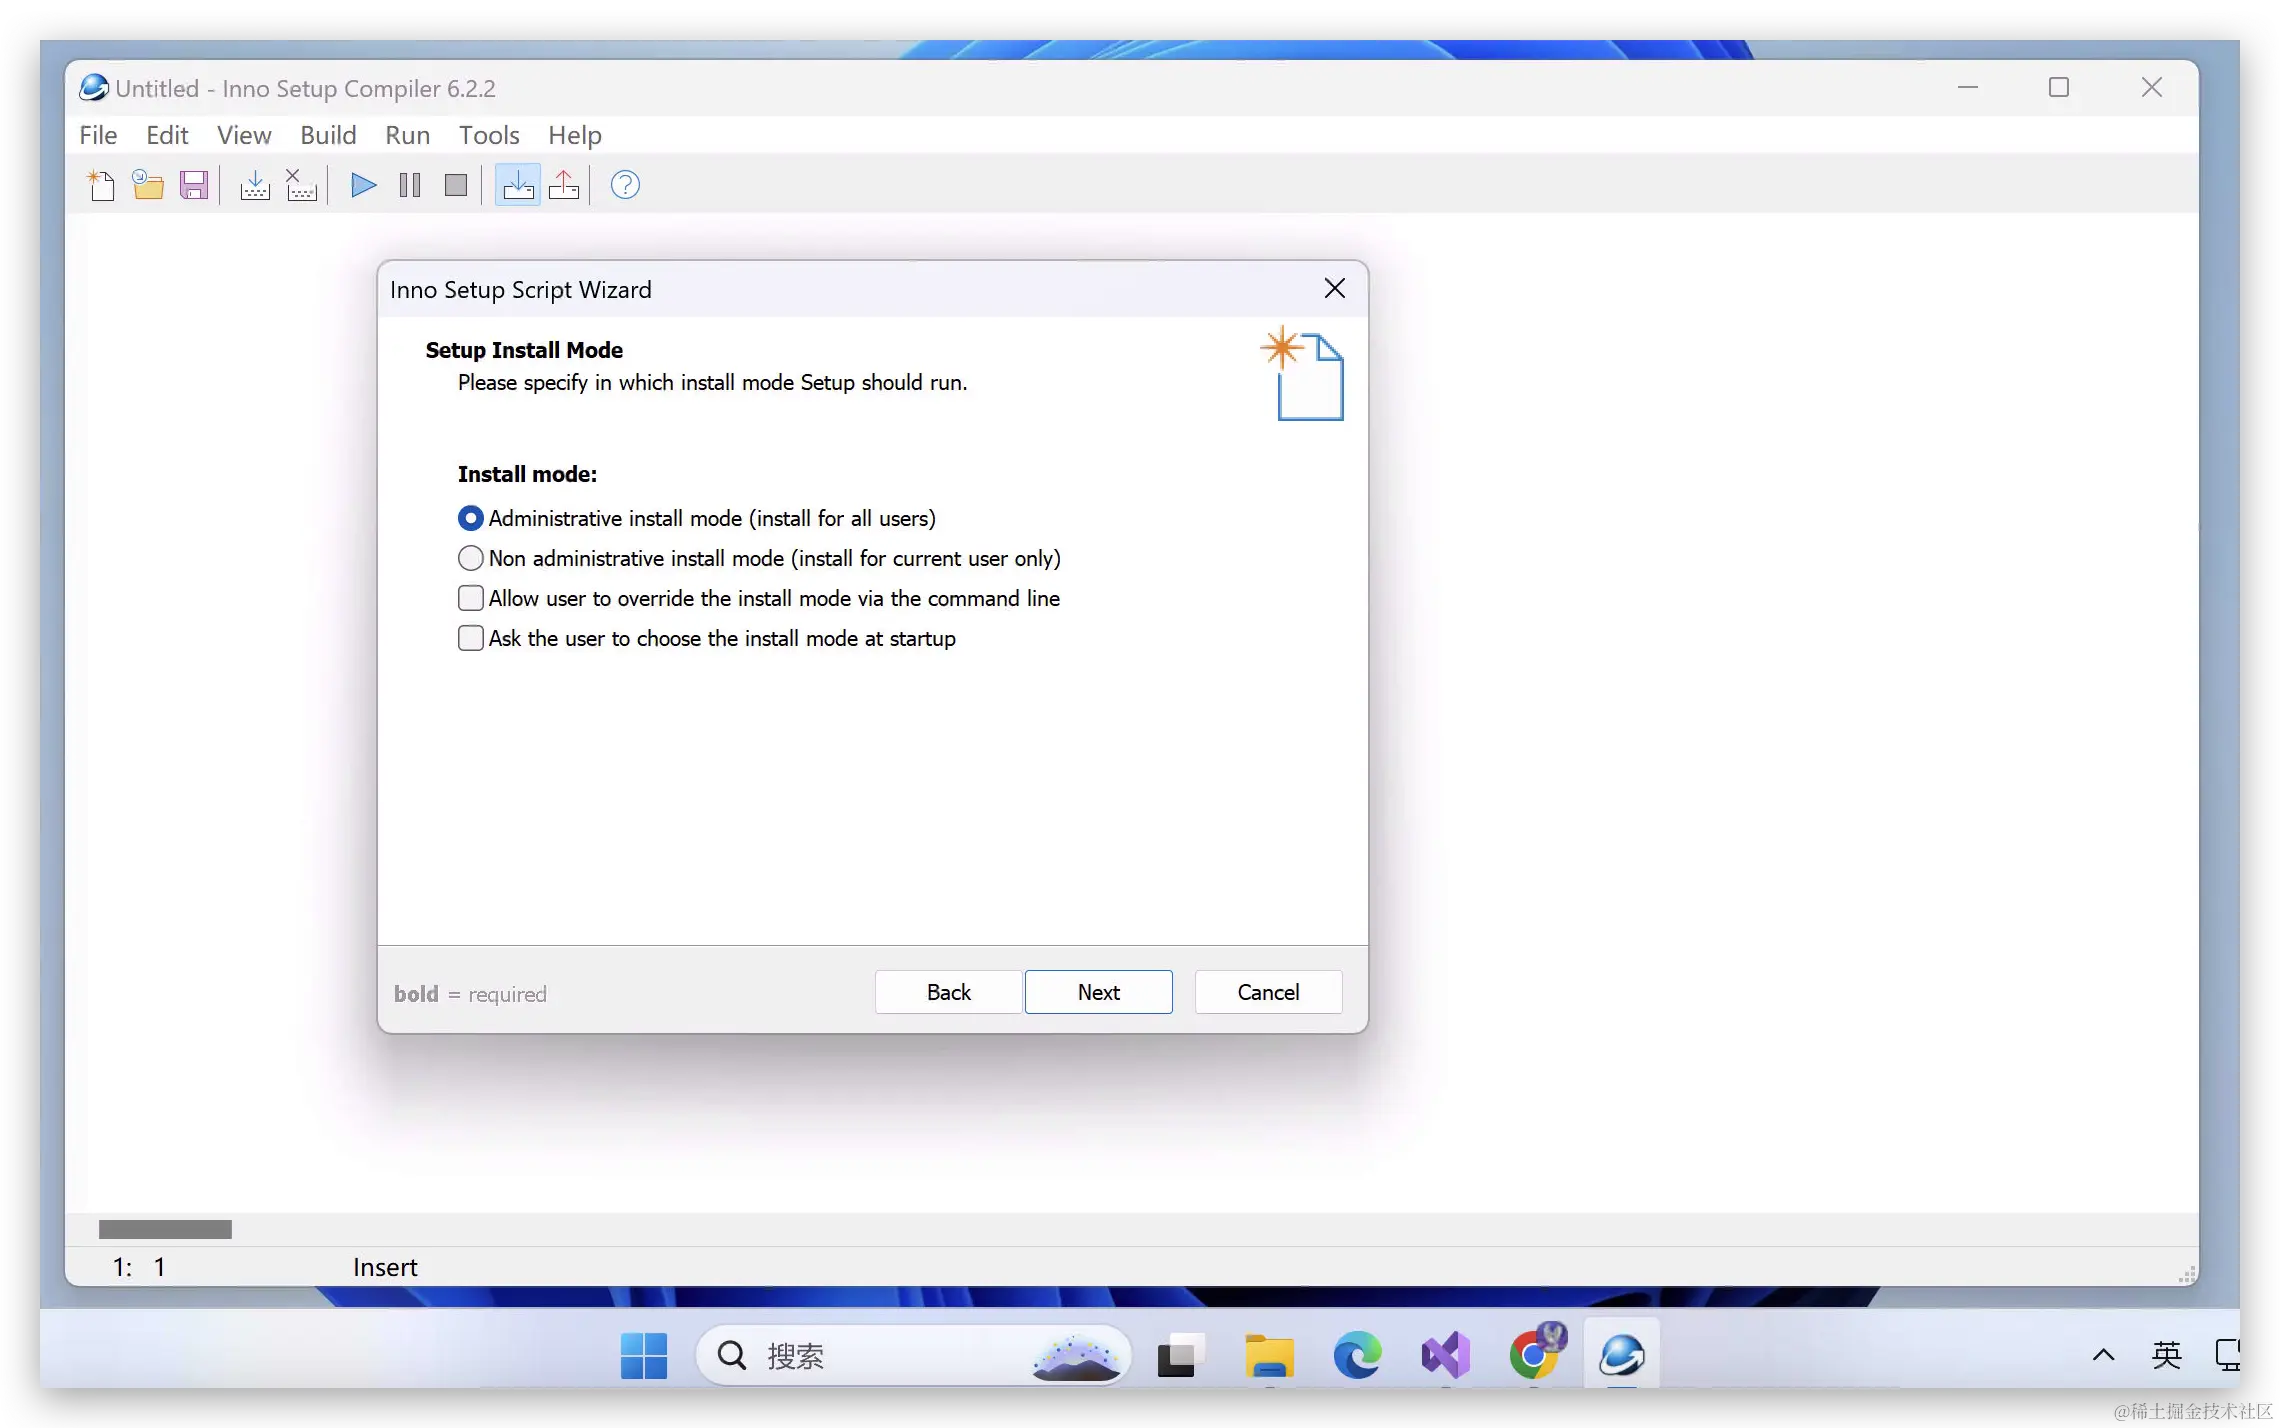Viewport: 2280px width, 1428px height.
Task: Open Task View in the taskbar
Action: (x=1181, y=1356)
